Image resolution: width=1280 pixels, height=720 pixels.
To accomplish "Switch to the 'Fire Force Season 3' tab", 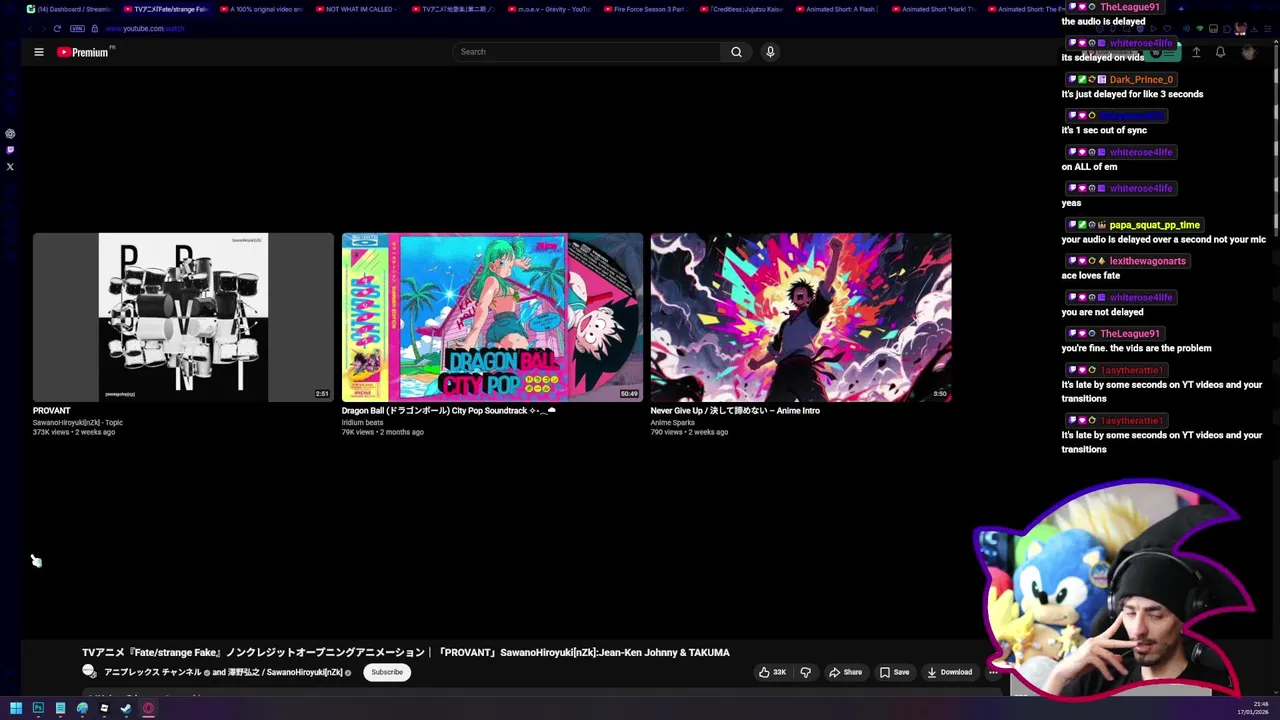I will (x=646, y=9).
